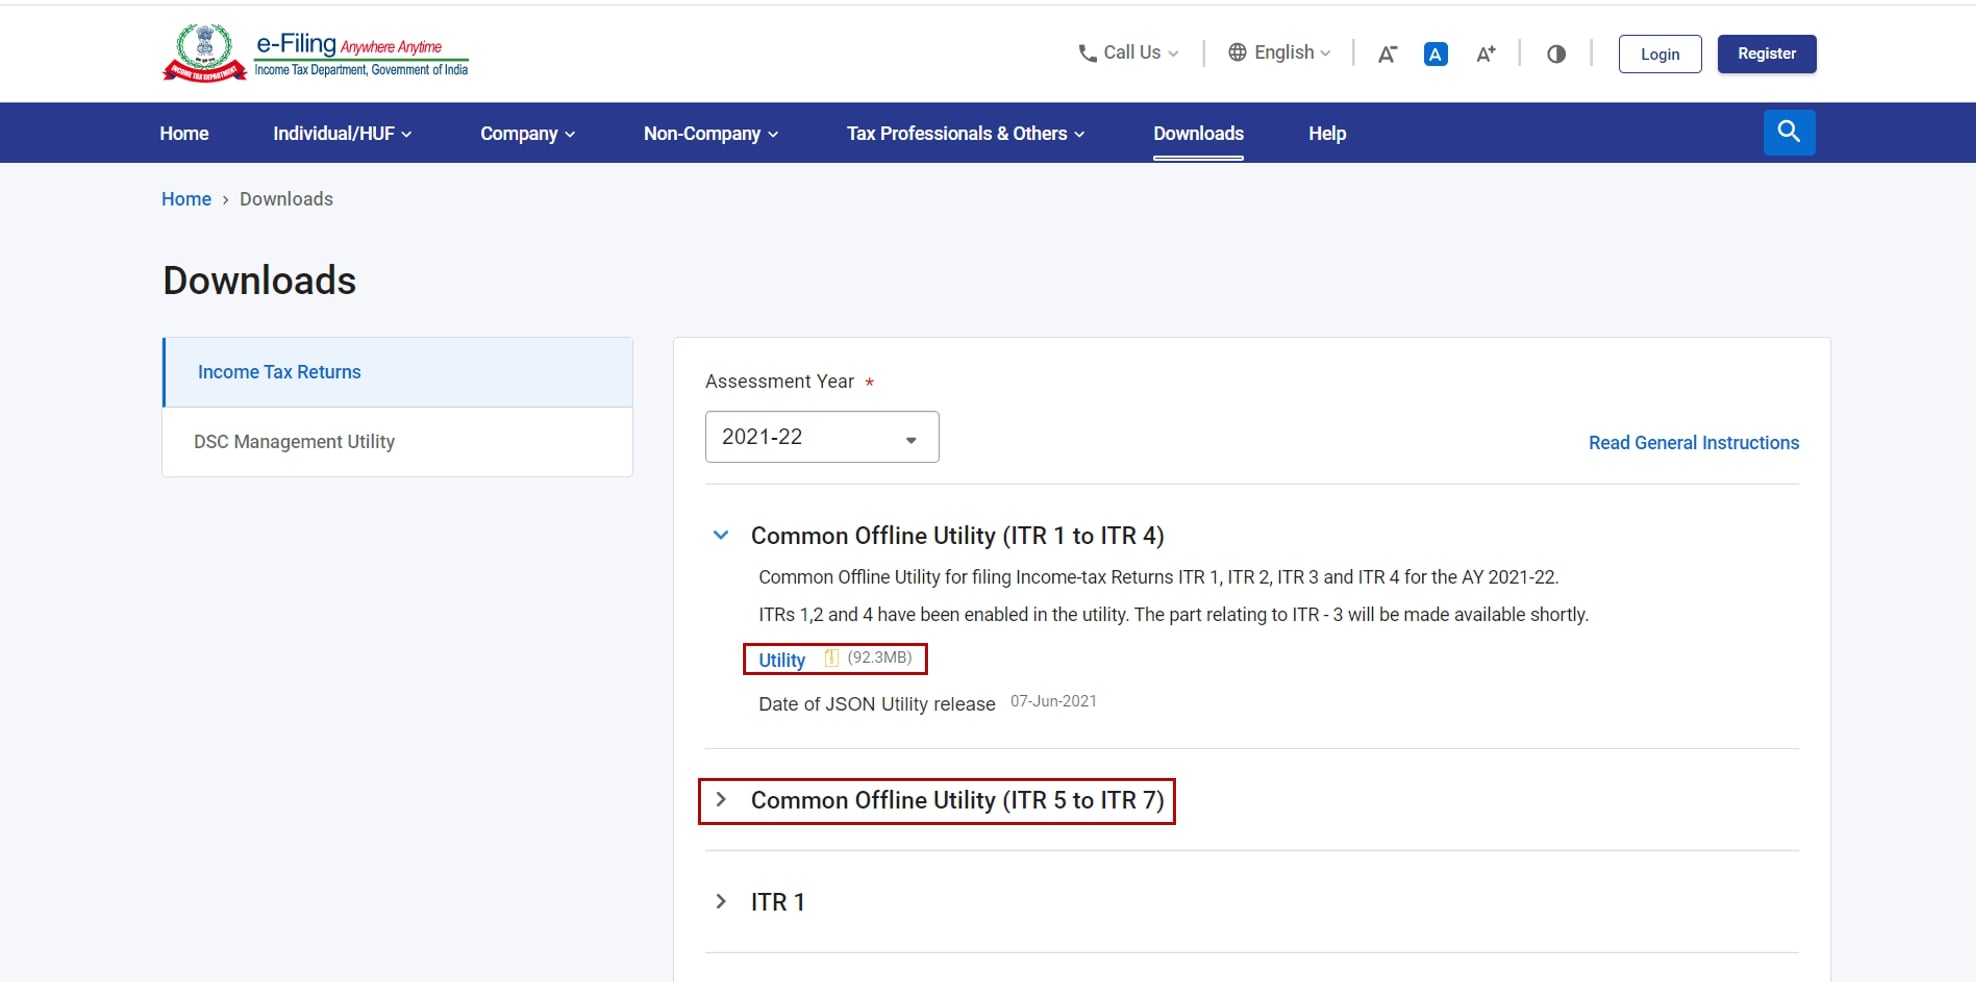Reset font size with the blue A icon
This screenshot has height=982, width=1976.
[1436, 54]
